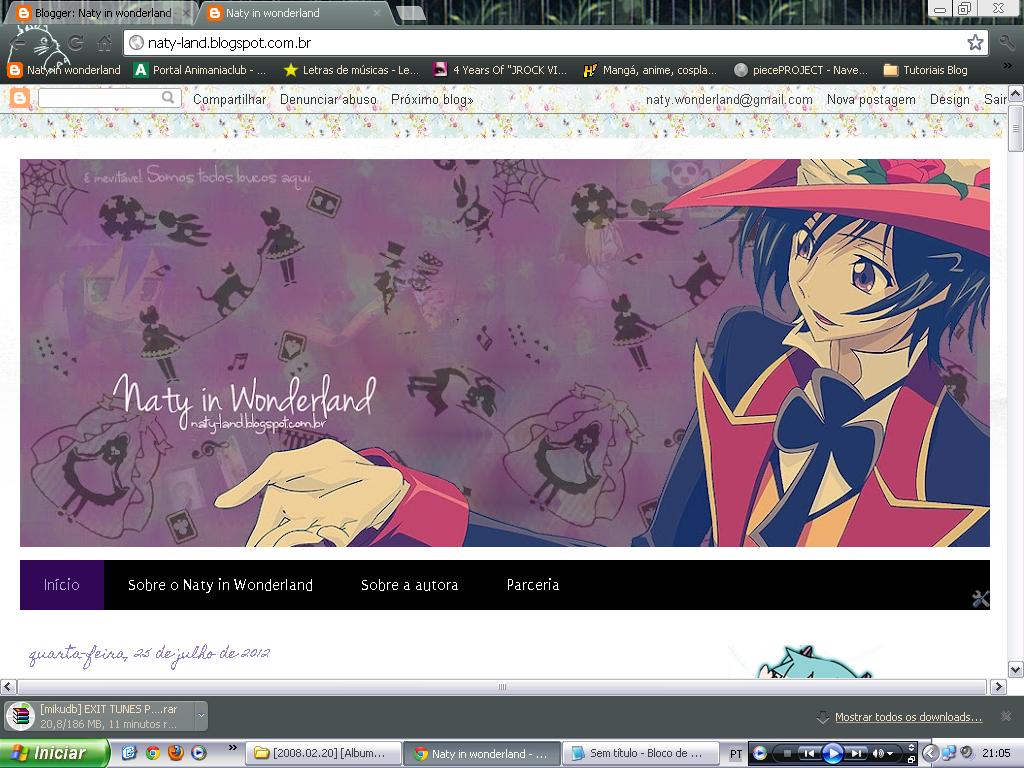
Task: Open the blog widget wrench edit icon
Action: click(x=980, y=598)
